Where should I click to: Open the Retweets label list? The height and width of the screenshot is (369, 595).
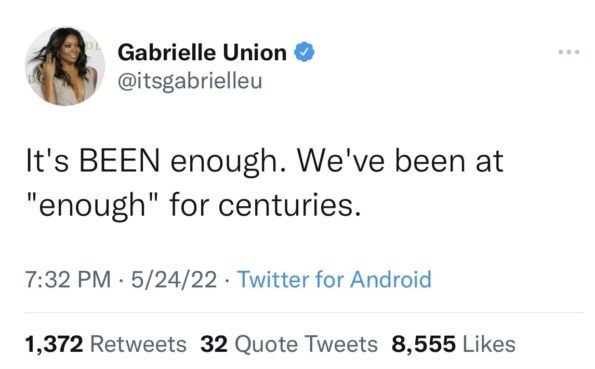(x=138, y=344)
